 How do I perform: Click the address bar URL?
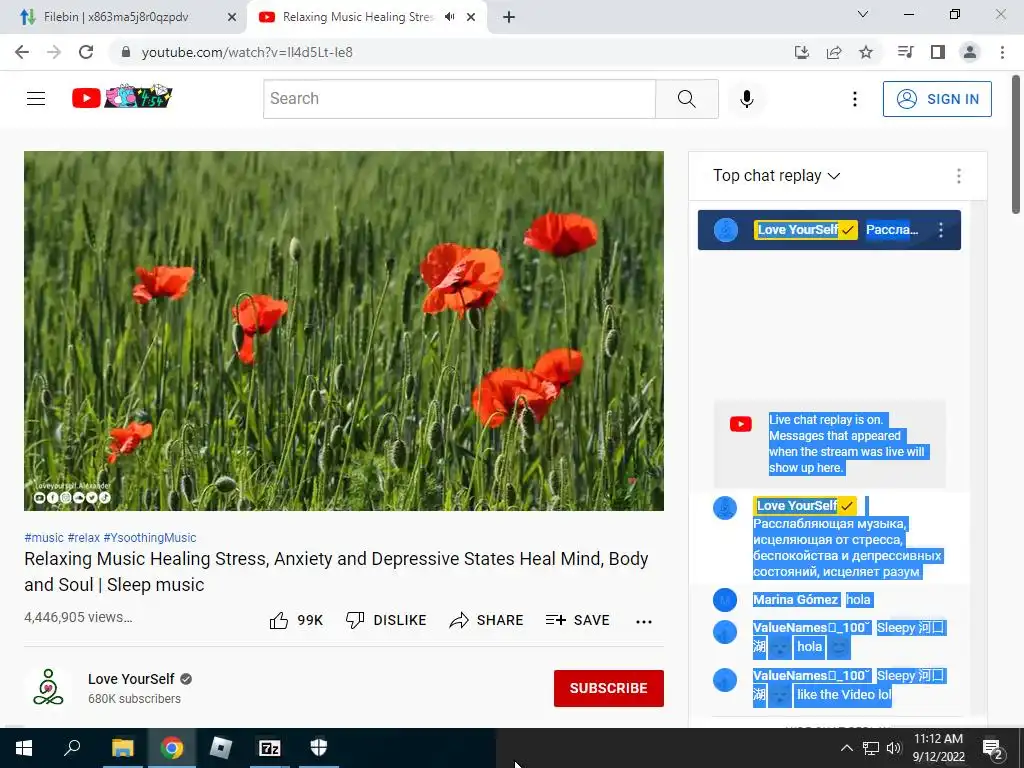pos(247,52)
